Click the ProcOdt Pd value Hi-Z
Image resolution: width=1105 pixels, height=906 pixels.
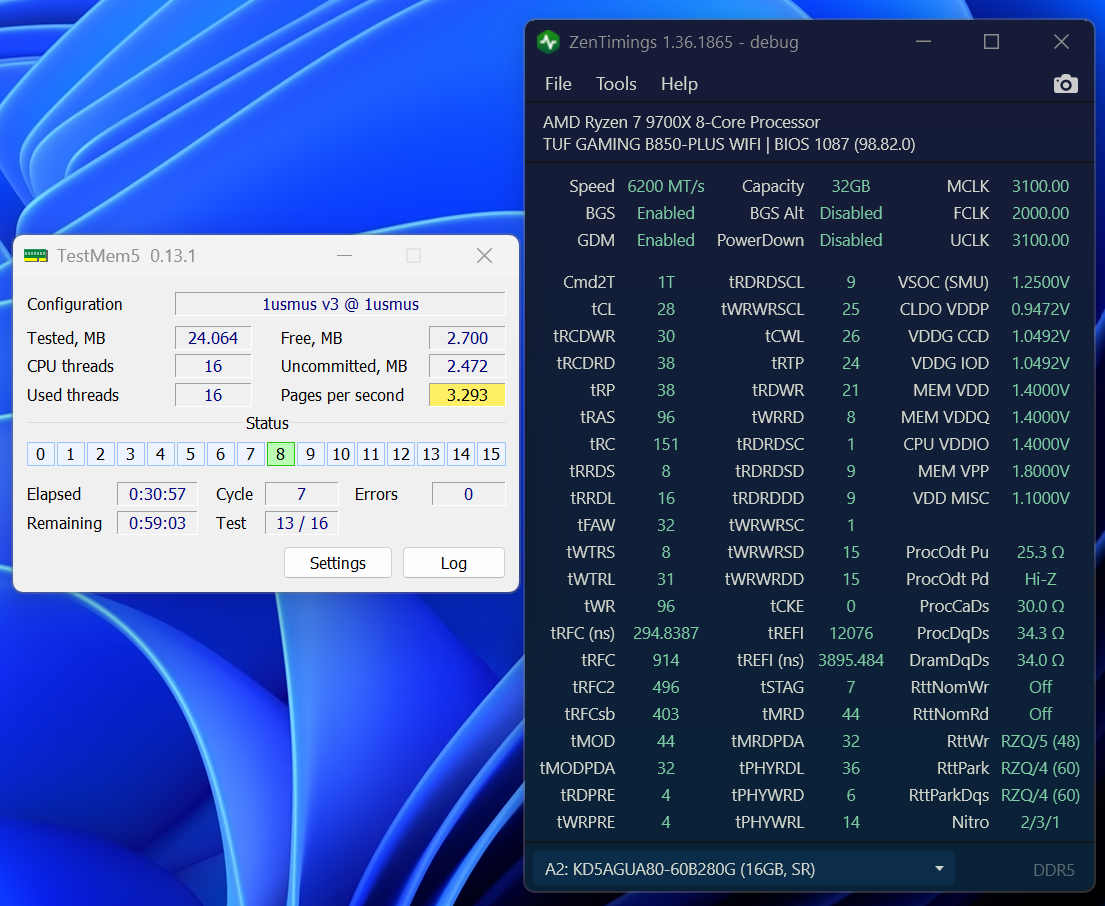[x=1040, y=579]
